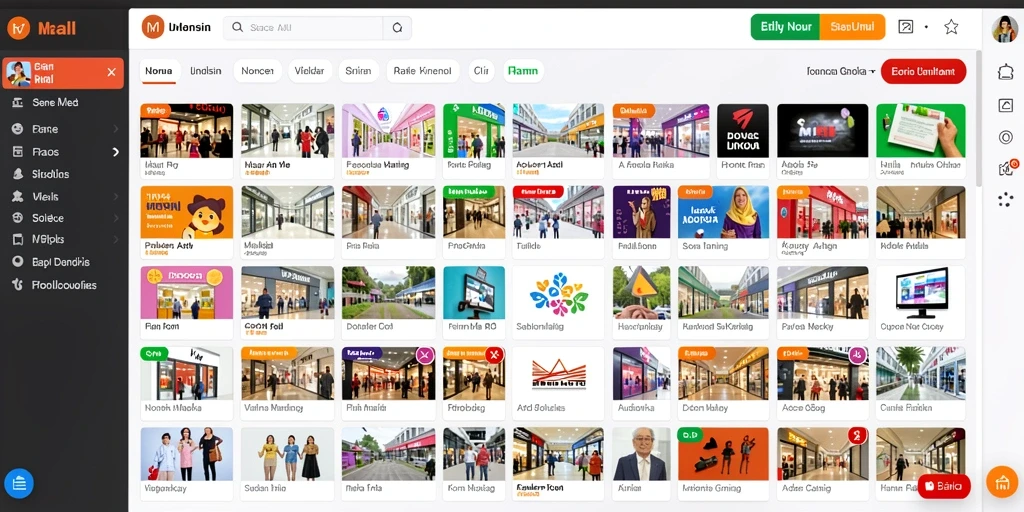Click the red 2 badge on Adiae Camig card
This screenshot has height=512, width=1024.
[x=857, y=436]
